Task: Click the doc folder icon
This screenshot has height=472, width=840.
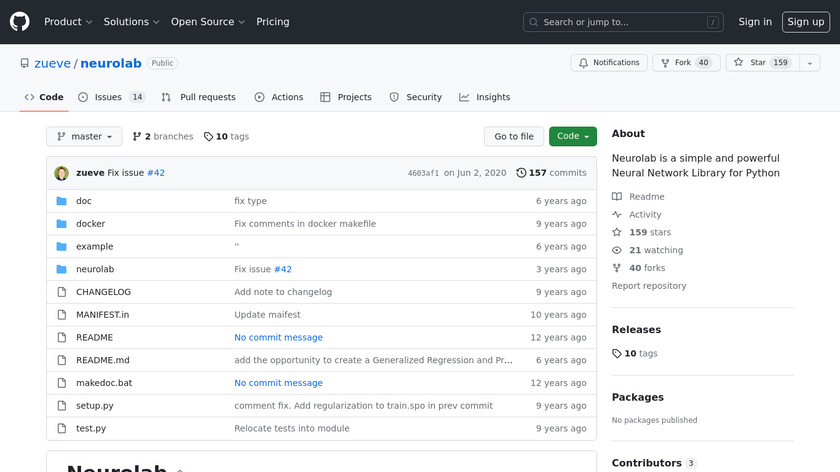Action: click(62, 201)
